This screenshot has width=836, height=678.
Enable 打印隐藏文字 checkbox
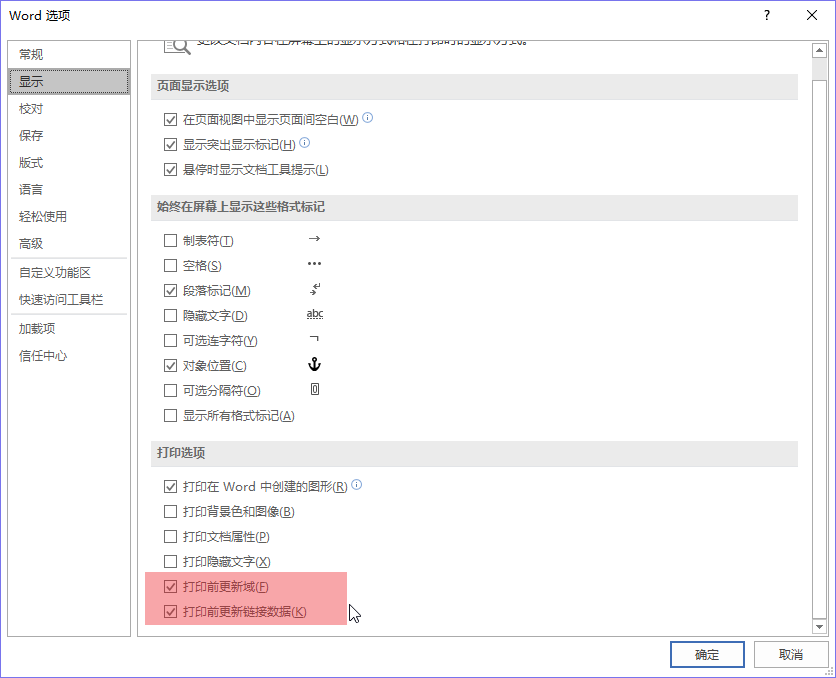coord(170,561)
